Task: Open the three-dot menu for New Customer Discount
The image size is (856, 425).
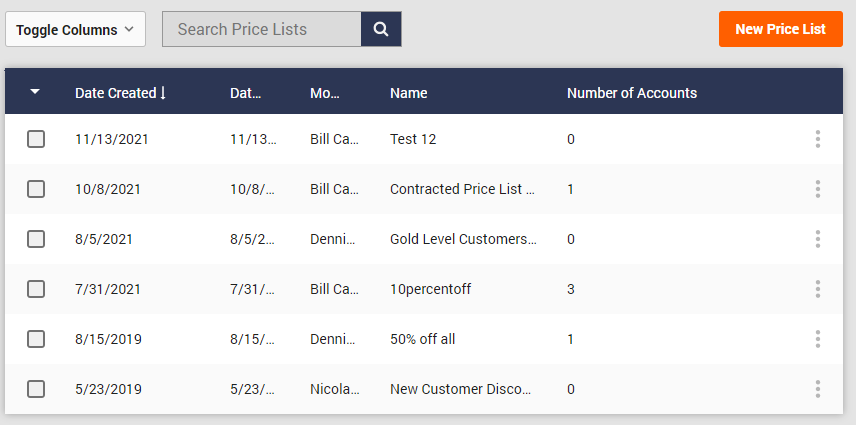Action: [817, 389]
